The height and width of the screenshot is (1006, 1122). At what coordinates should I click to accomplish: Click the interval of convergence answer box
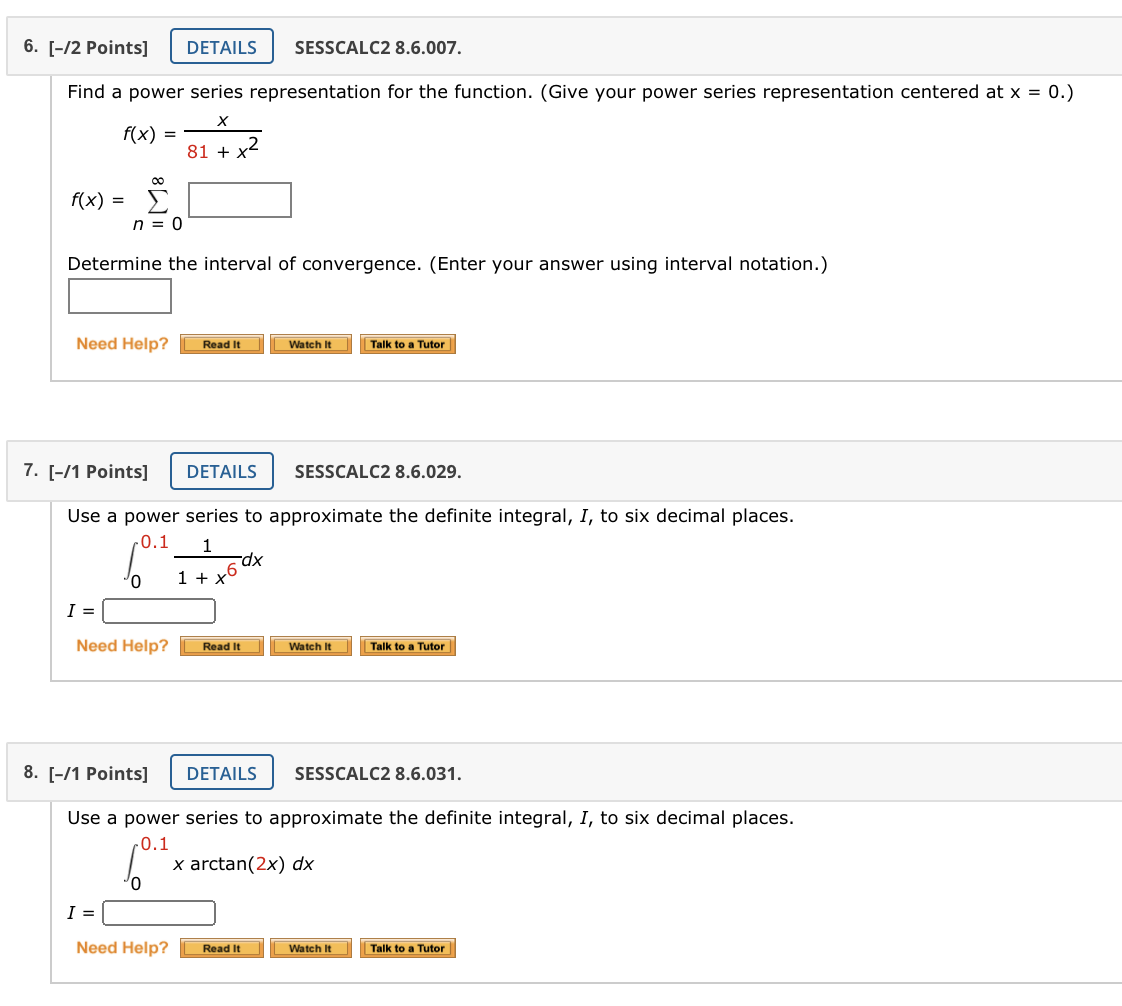(x=119, y=296)
